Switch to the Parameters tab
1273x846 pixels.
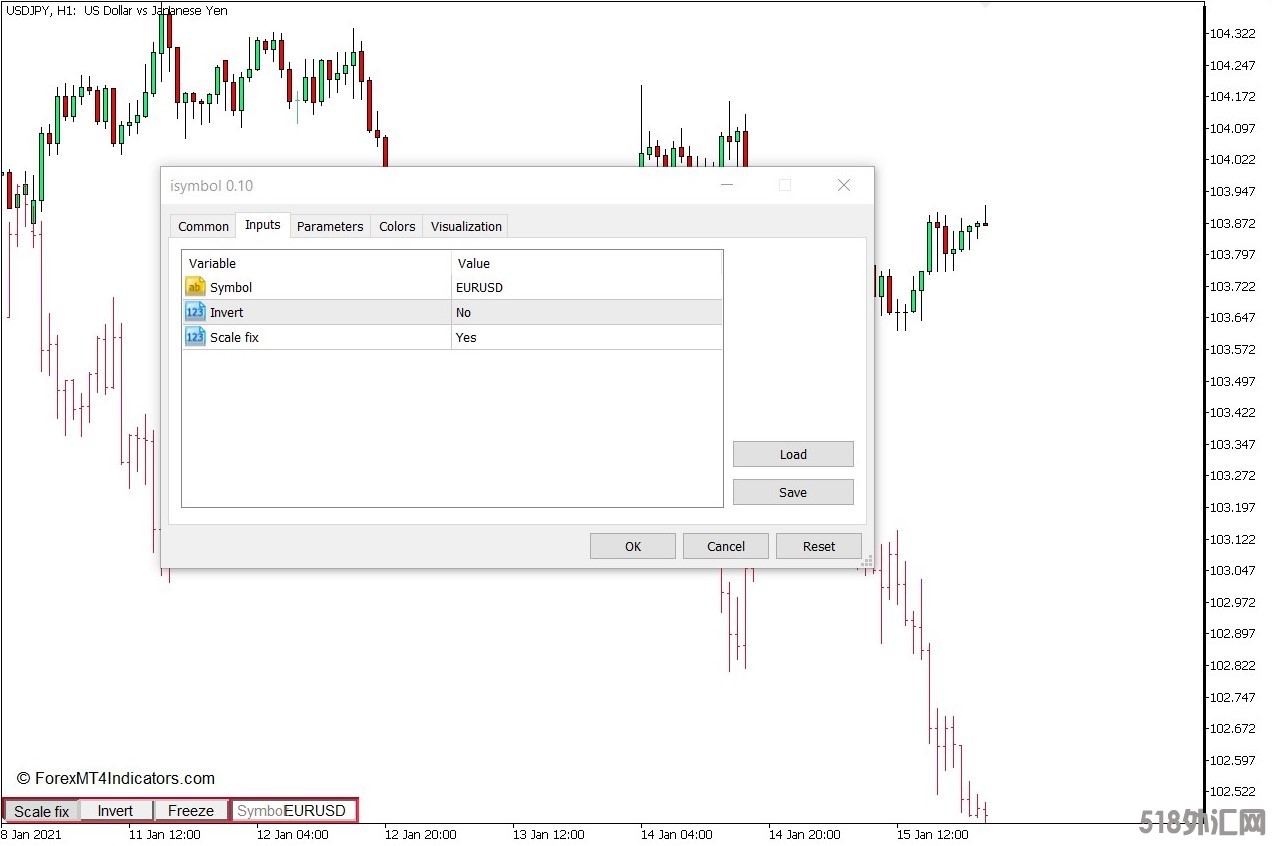(330, 226)
